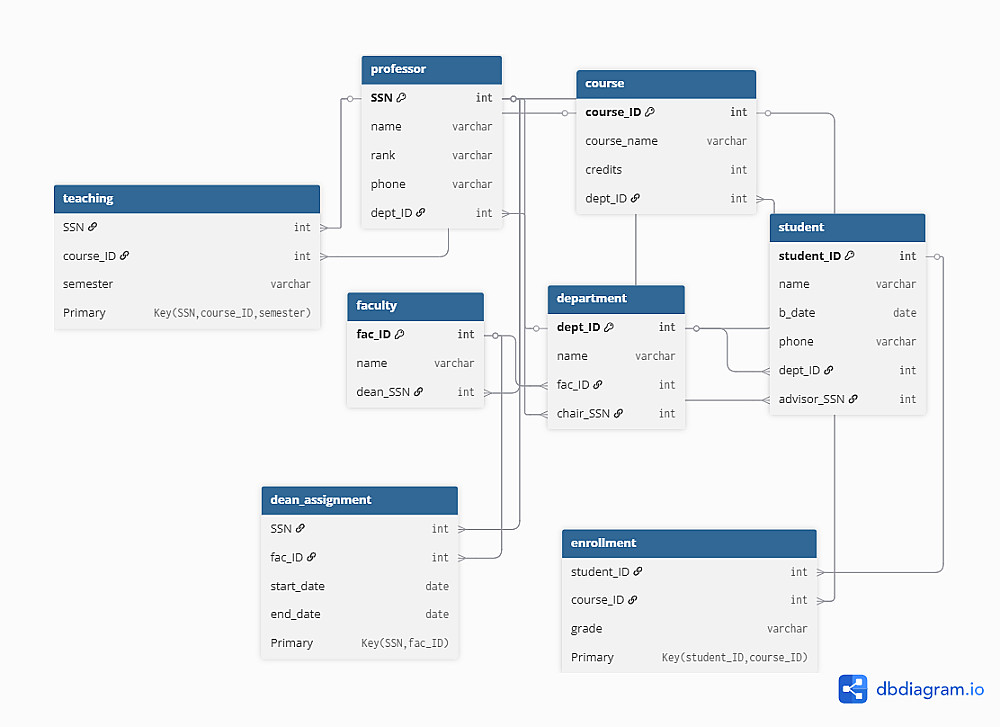Image resolution: width=1000 pixels, height=727 pixels.
Task: Select the professor table header
Action: pyautogui.click(x=431, y=70)
